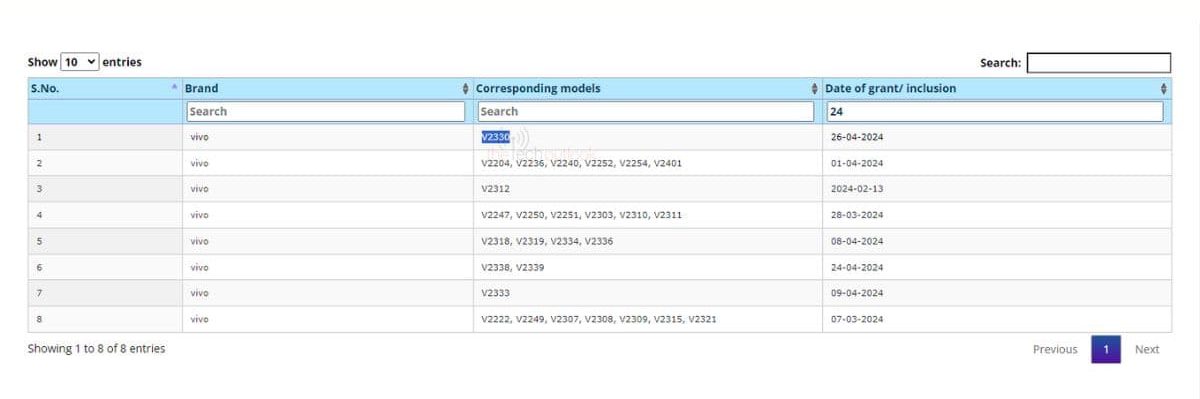This screenshot has height=399, width=1200.
Task: Click the V2338, V2339 models cell
Action: [648, 267]
